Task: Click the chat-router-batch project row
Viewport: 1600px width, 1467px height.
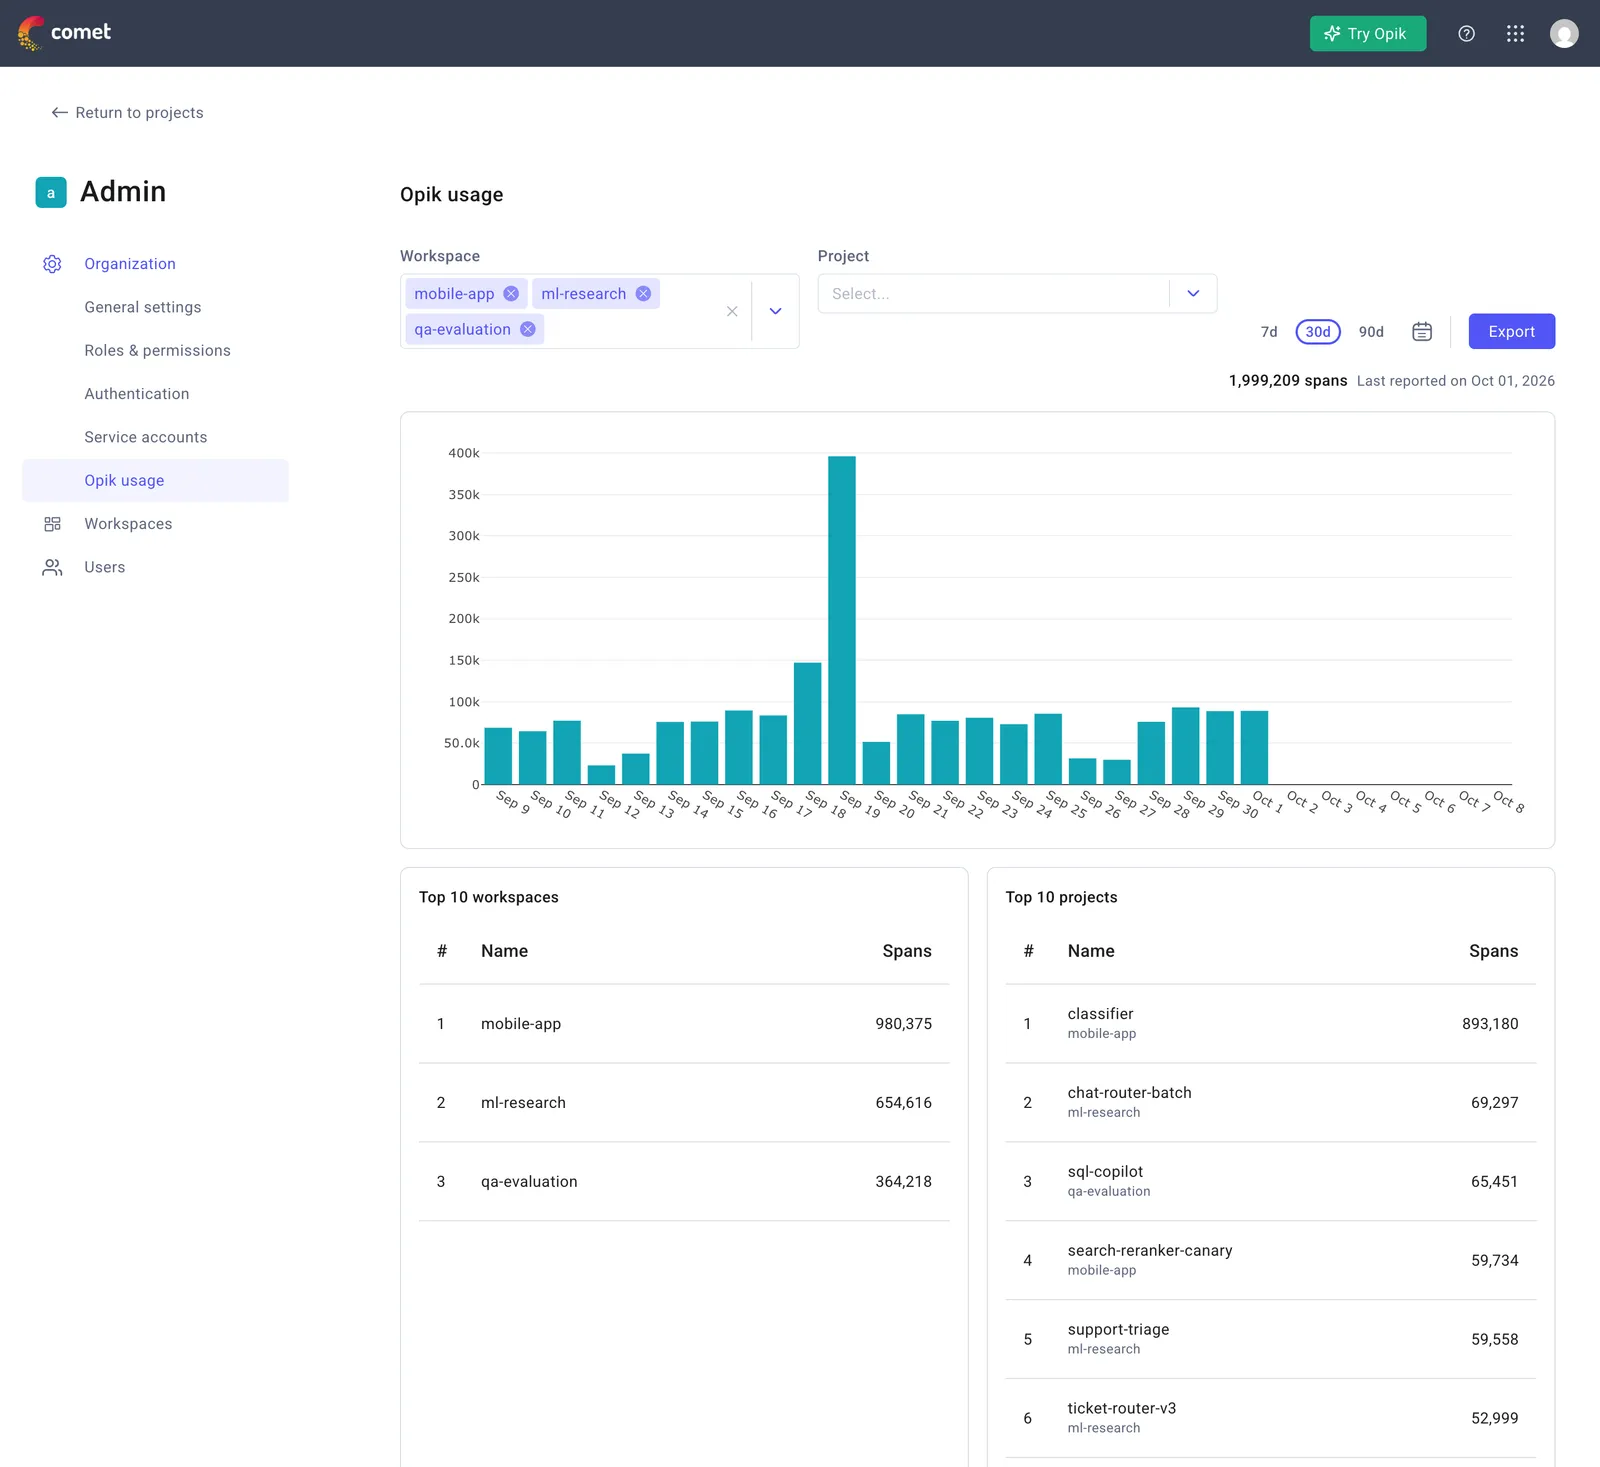Action: click(1270, 1103)
